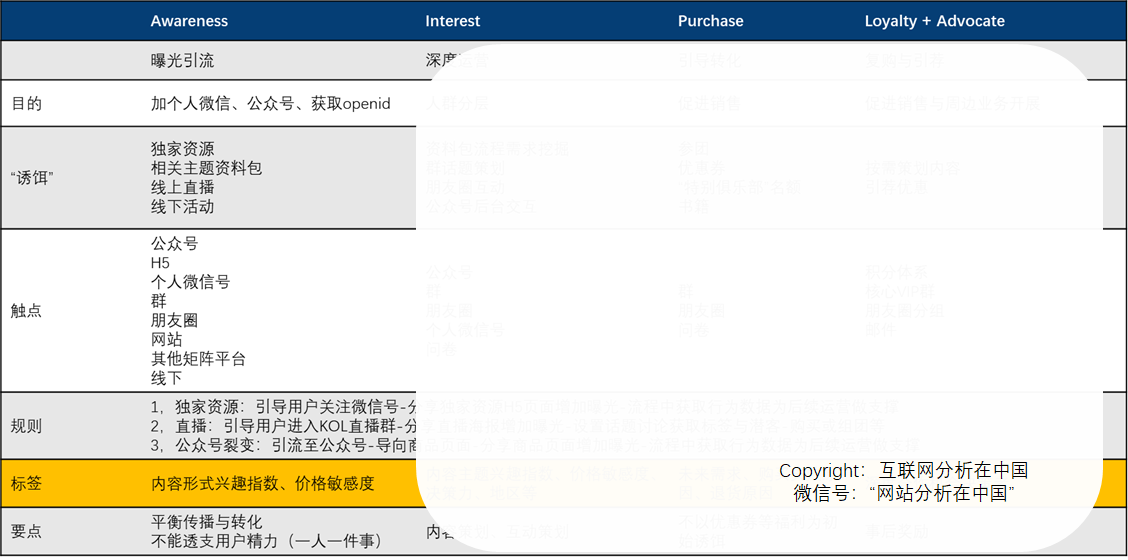
Task: Select the Interest column header
Action: pos(452,21)
